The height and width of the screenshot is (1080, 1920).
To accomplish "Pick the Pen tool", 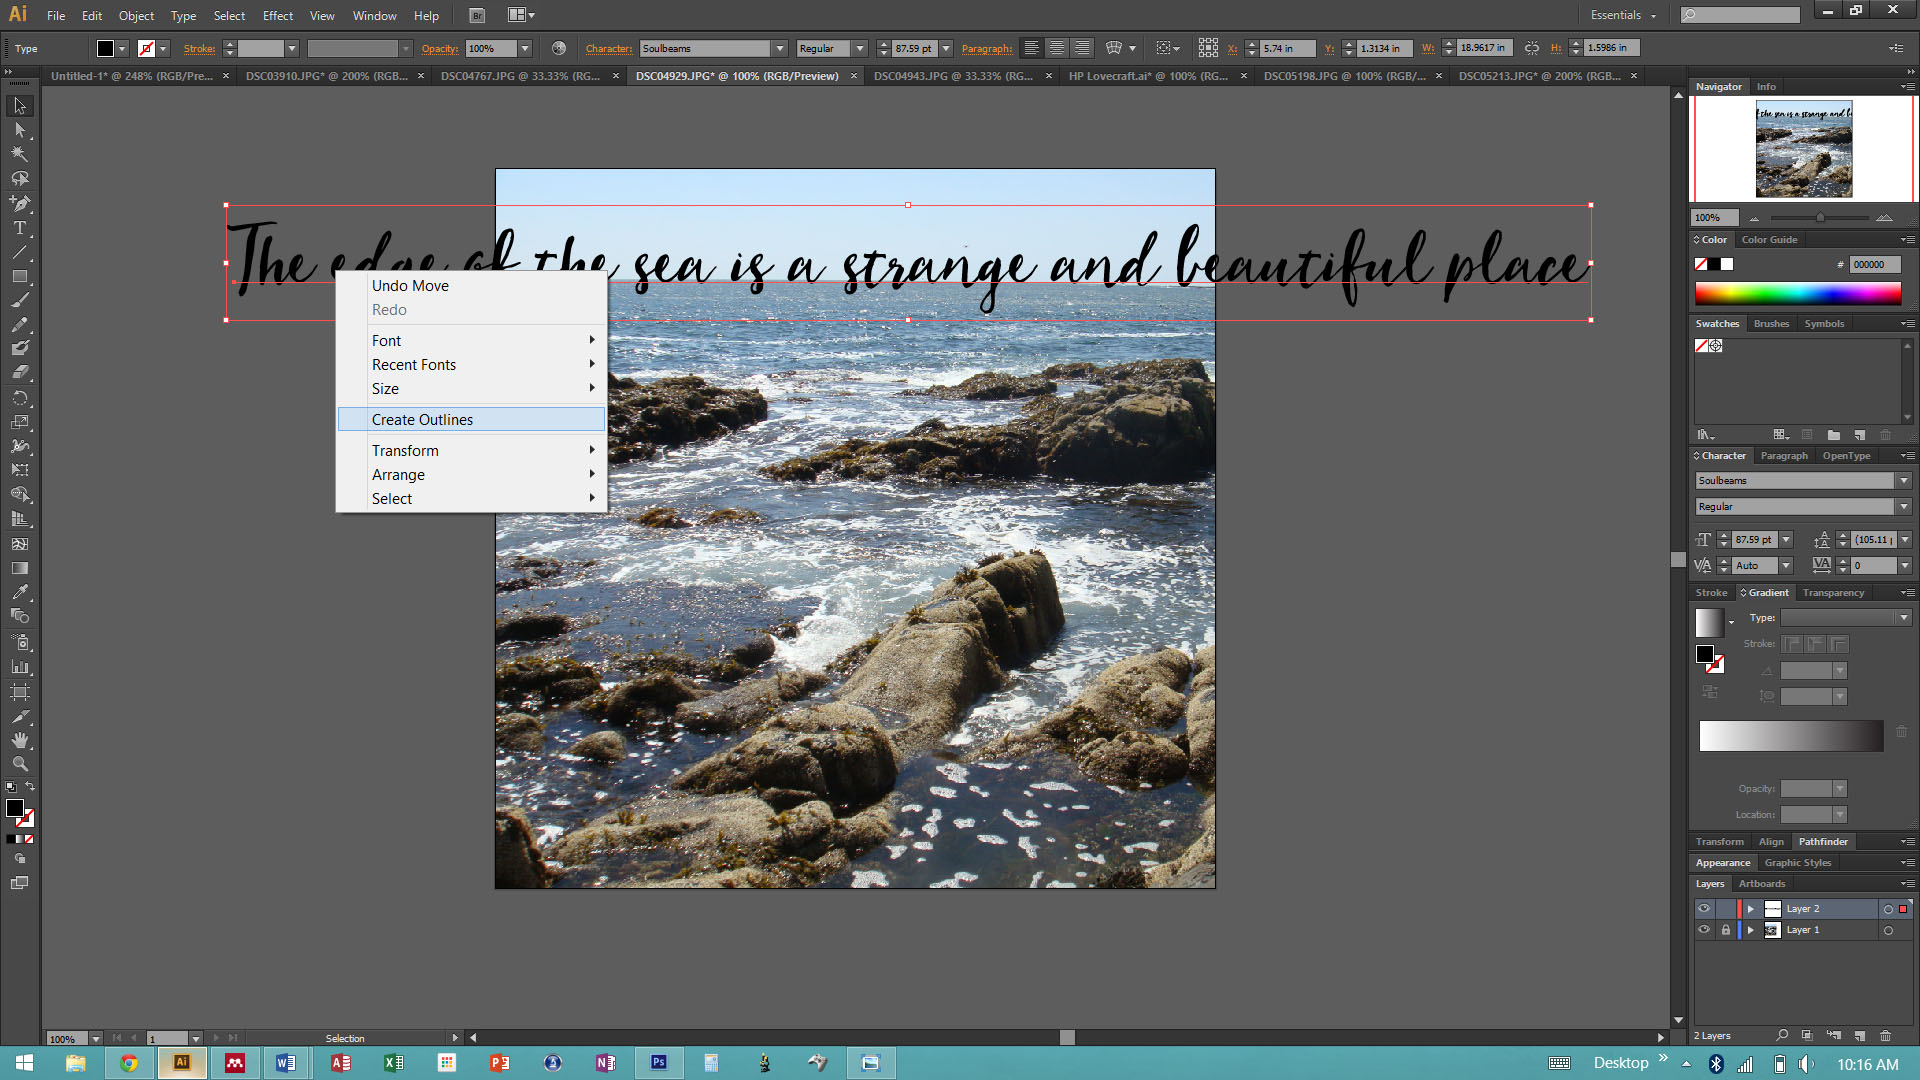I will pyautogui.click(x=19, y=203).
